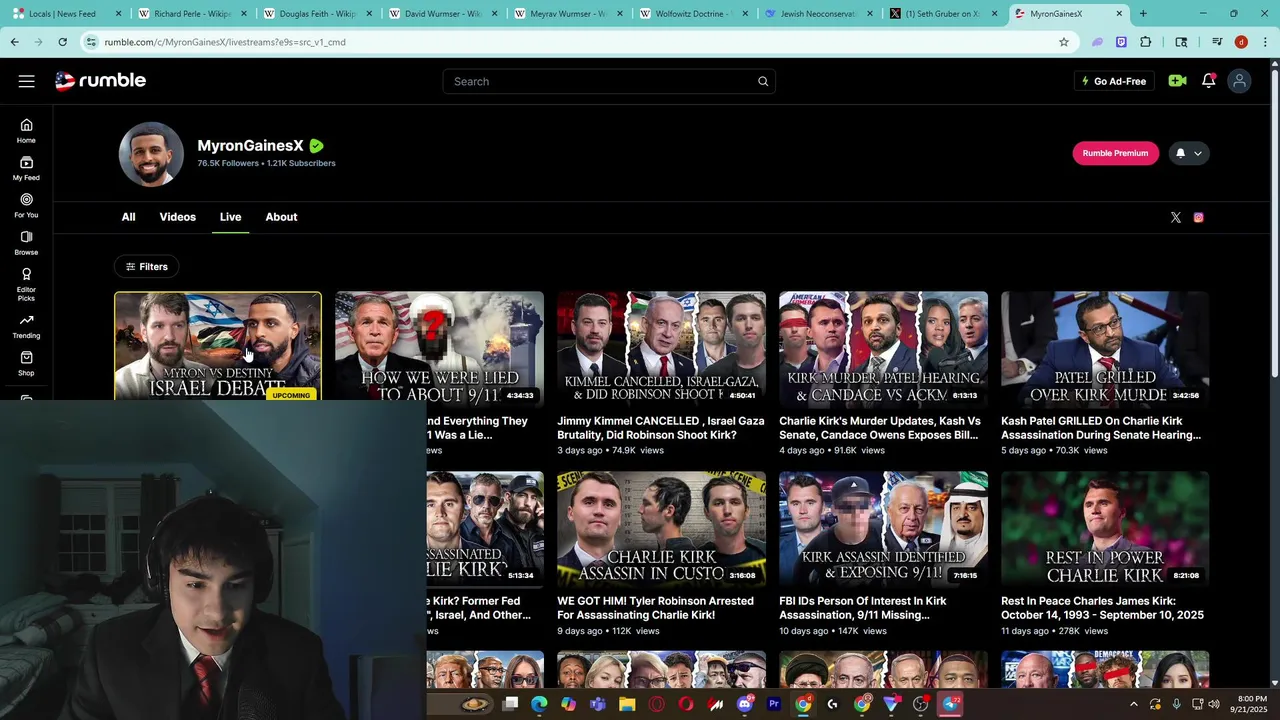Open Rest In Peace Charles James Kirk title
The height and width of the screenshot is (720, 1280).
pos(1102,608)
